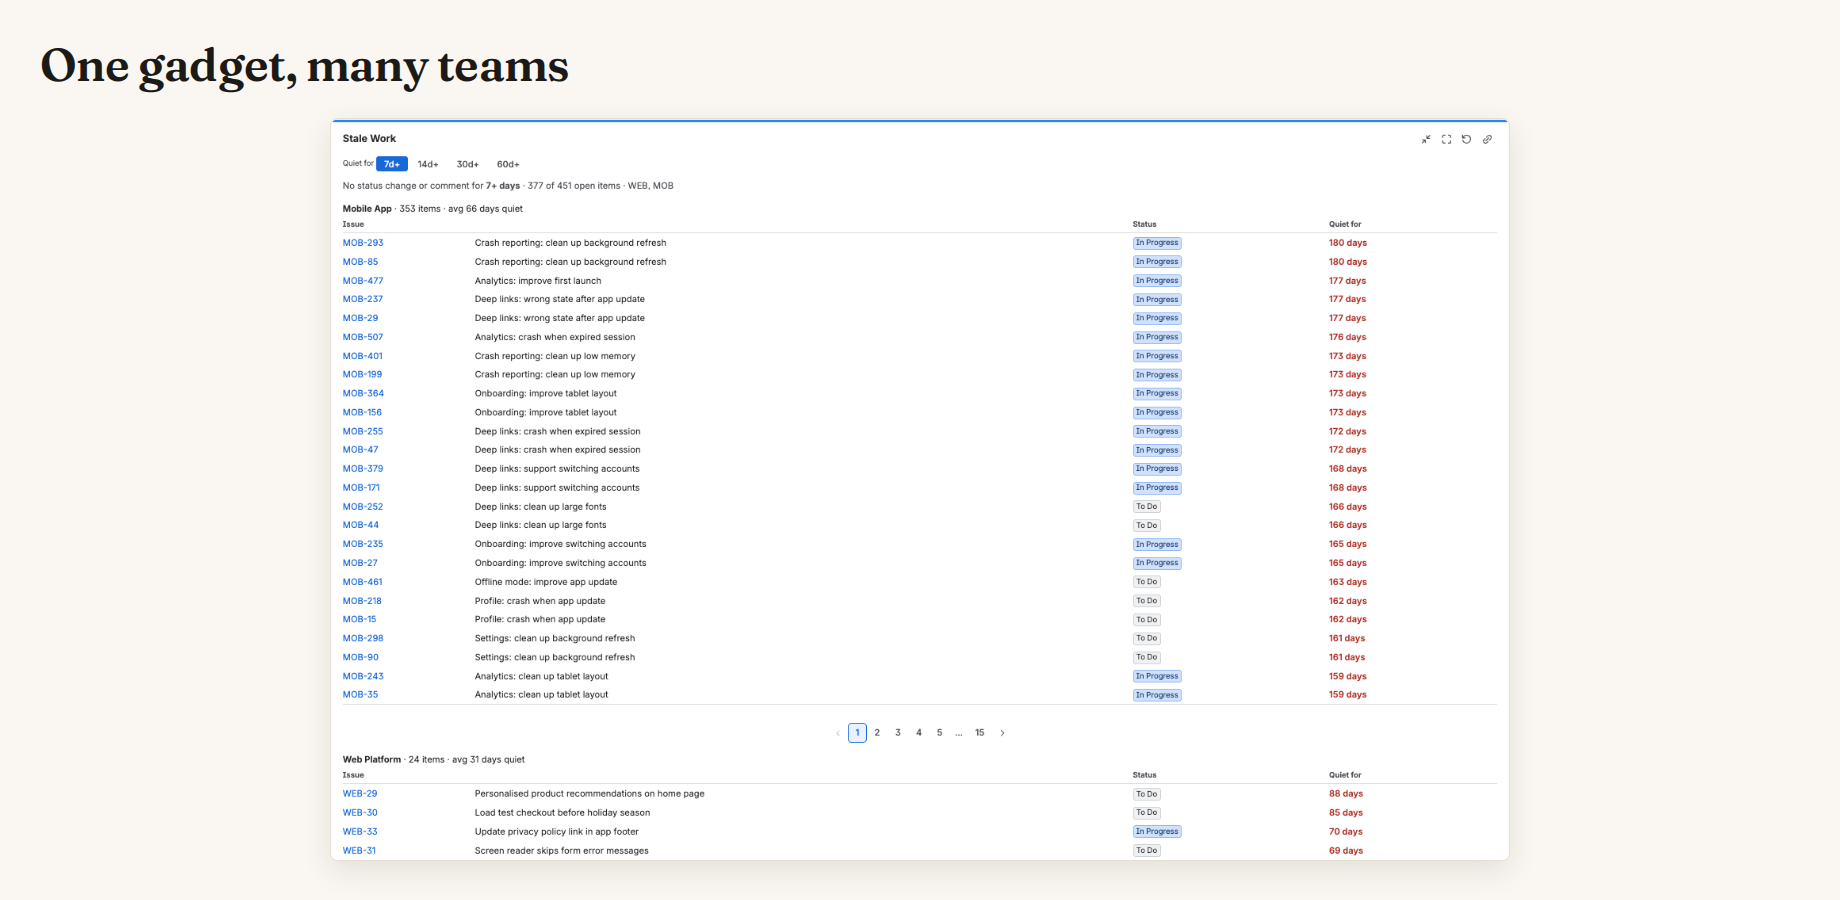Click 'Analytics: crash when expired session' summary
This screenshot has height=900, width=1840.
tap(555, 337)
